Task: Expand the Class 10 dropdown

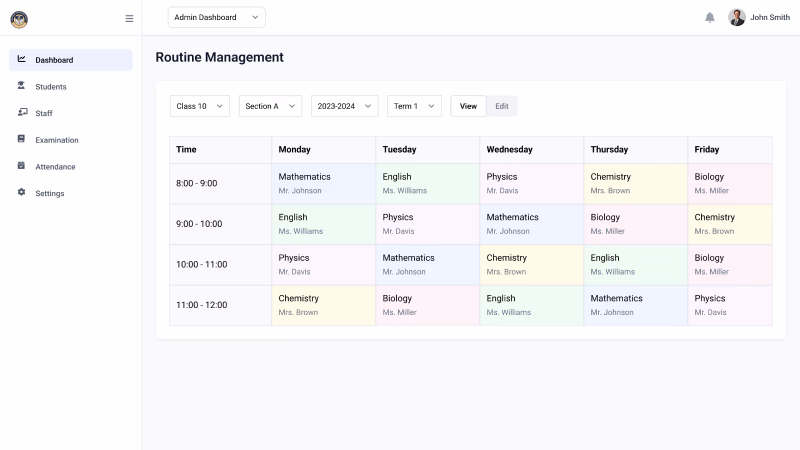Action: click(x=199, y=106)
